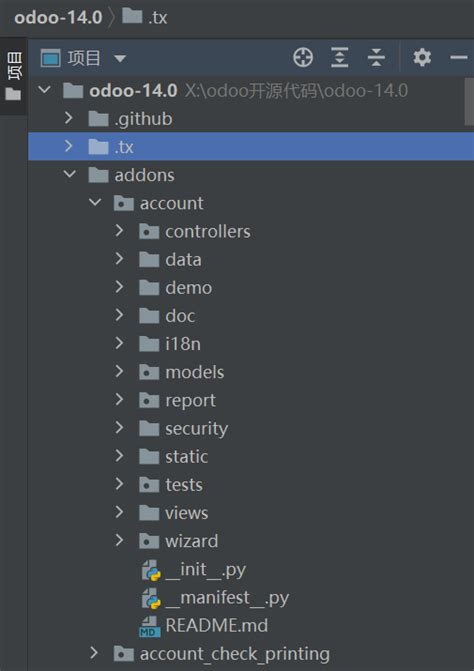Select the i18n folder
The height and width of the screenshot is (671, 474).
170,344
